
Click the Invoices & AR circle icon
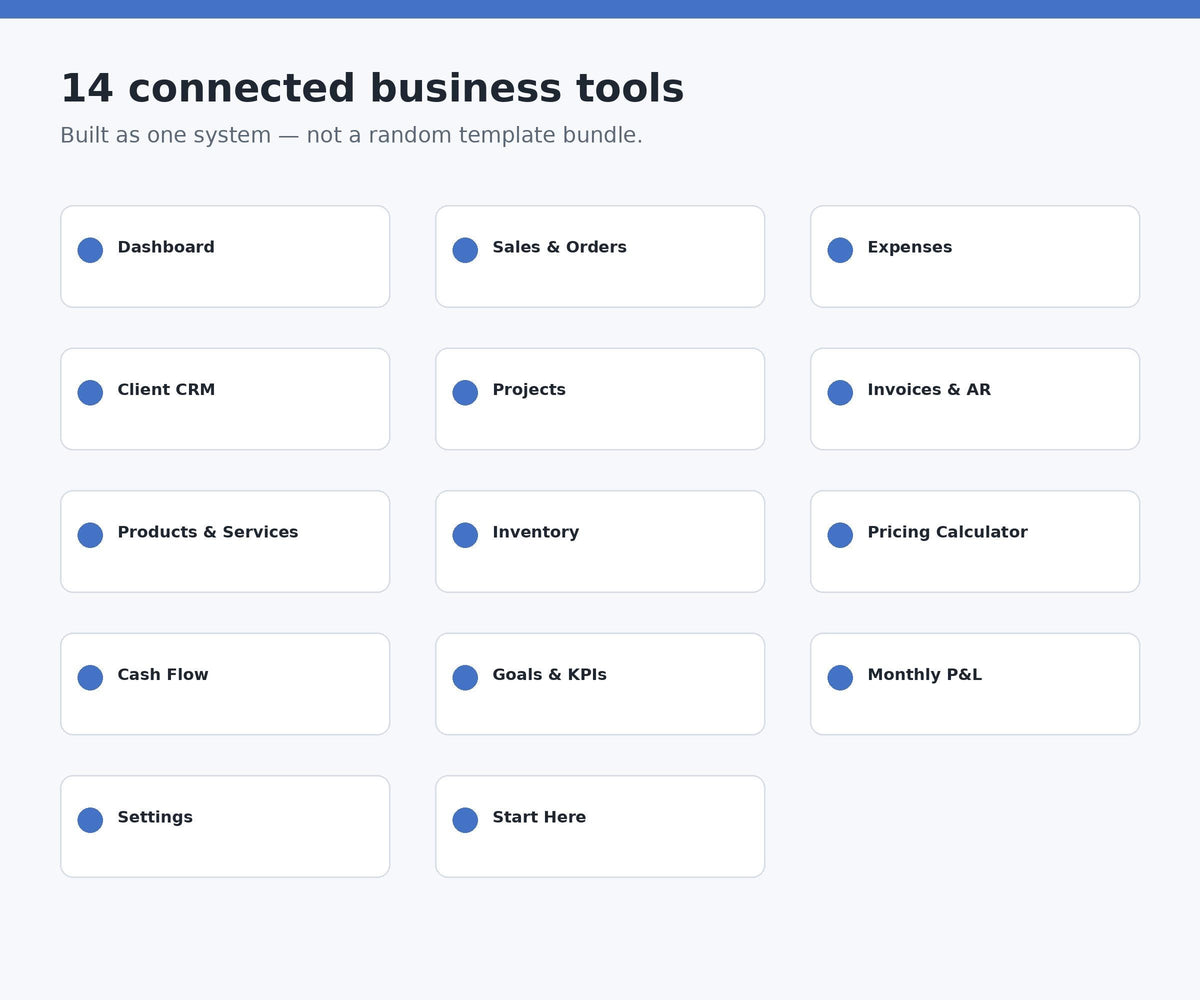point(840,393)
